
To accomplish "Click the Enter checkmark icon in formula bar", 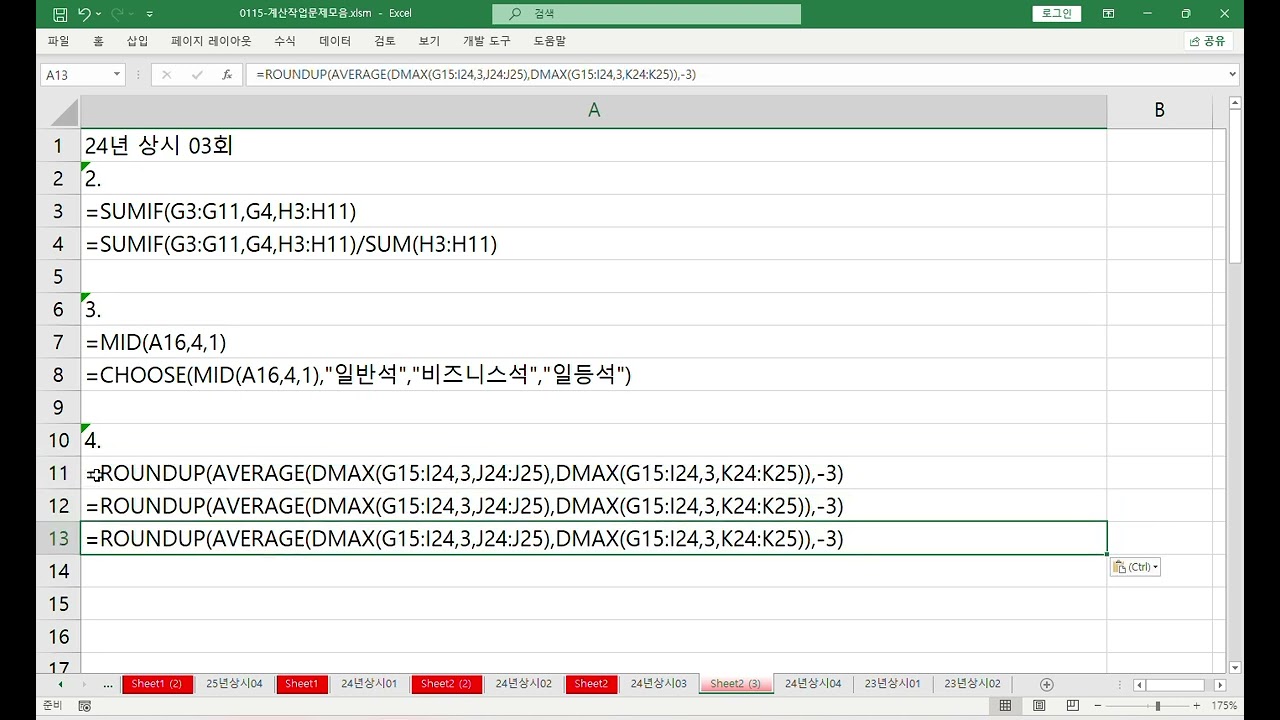I will [x=197, y=75].
